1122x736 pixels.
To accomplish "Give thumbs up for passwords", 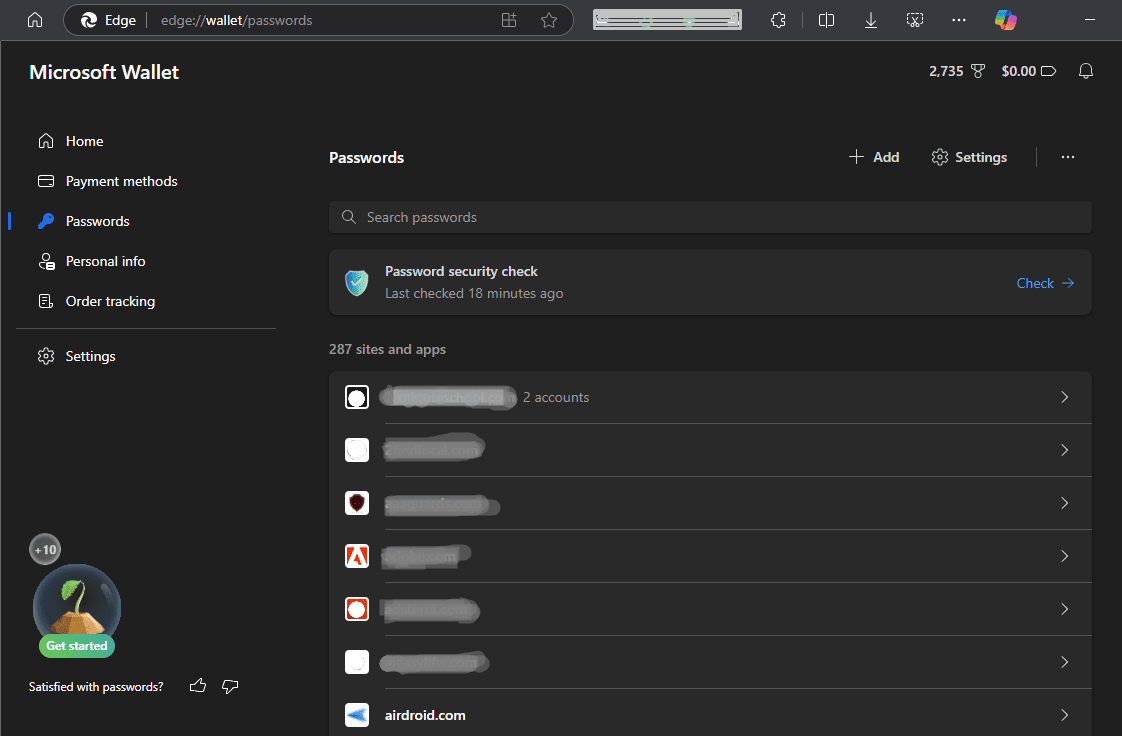I will point(197,686).
